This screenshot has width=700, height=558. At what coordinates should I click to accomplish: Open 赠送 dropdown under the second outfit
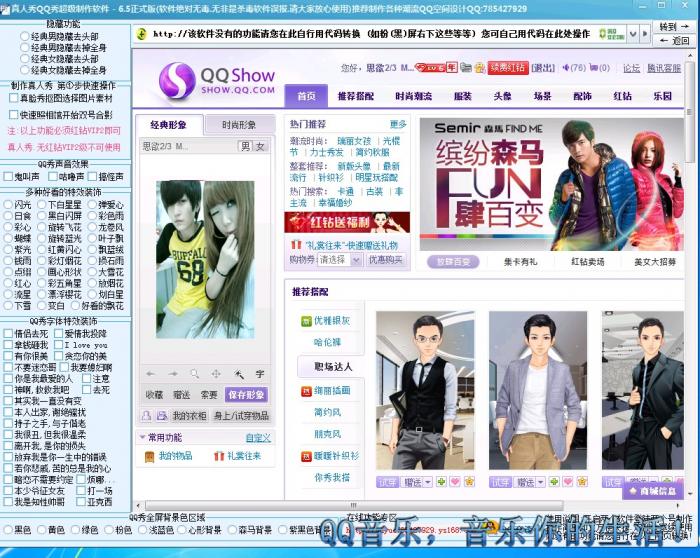[x=541, y=482]
